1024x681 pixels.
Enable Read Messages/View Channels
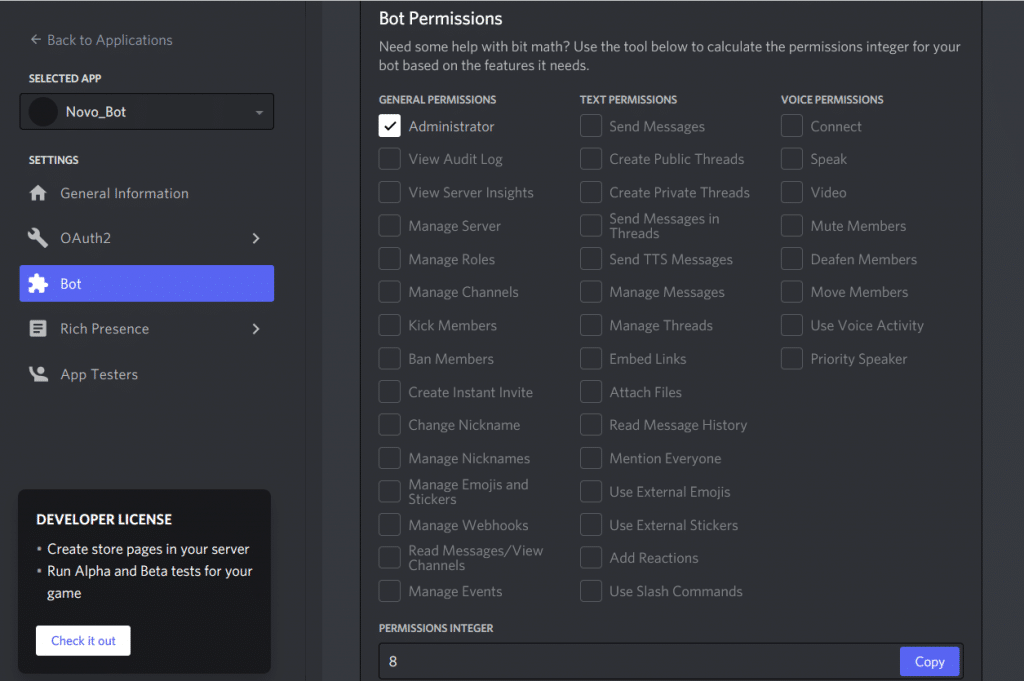coord(390,558)
